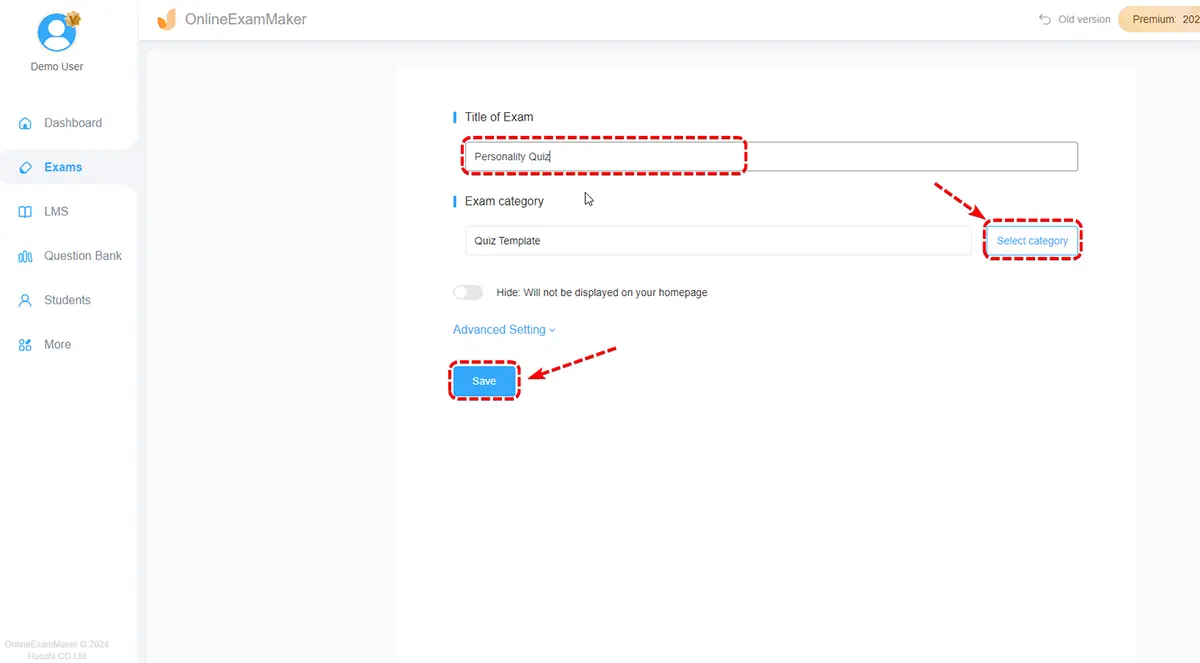Click the Old version back-arrow icon

click(1045, 19)
